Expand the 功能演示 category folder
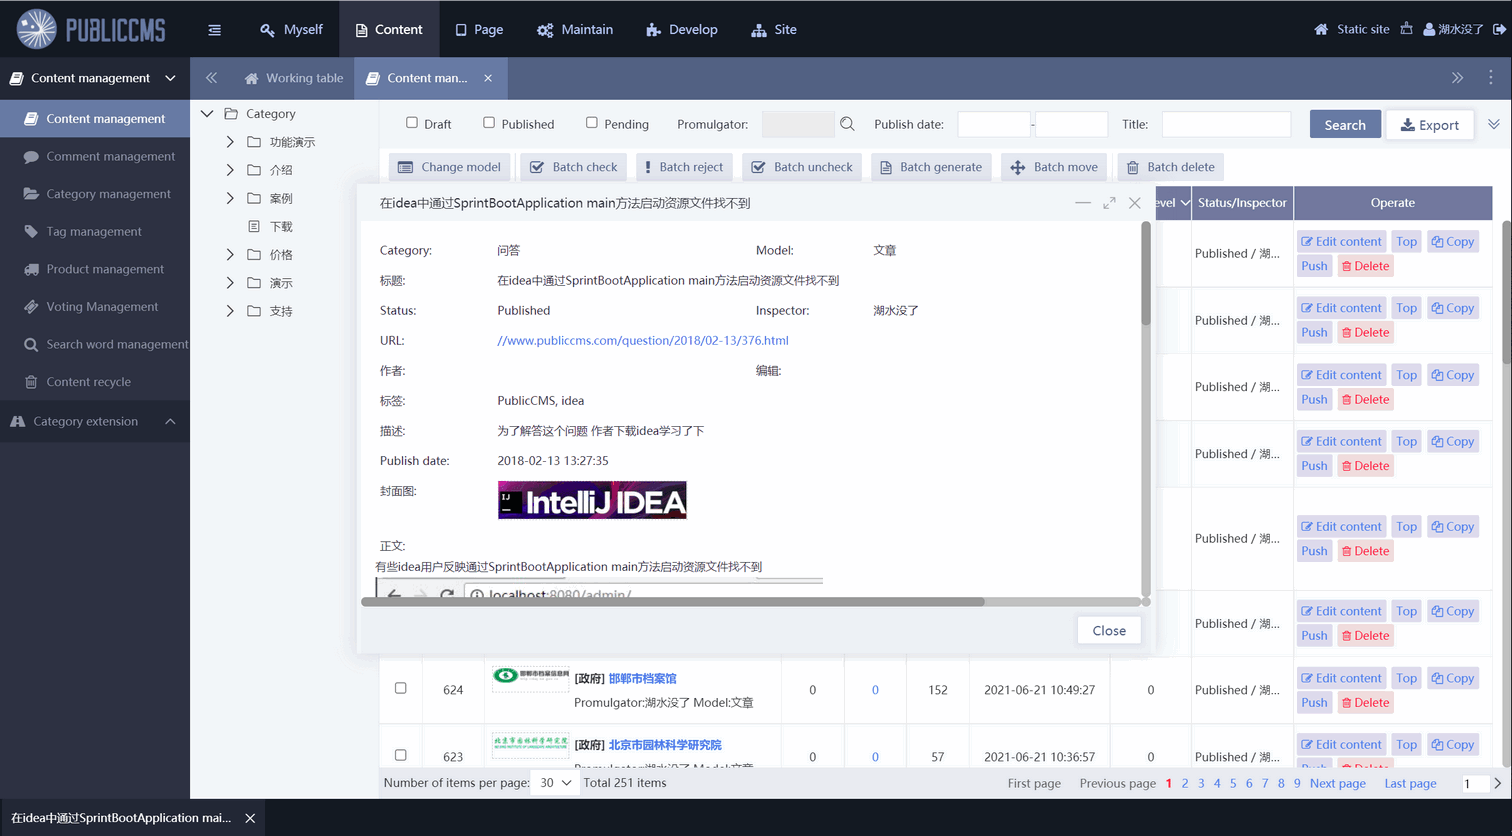This screenshot has height=836, width=1512. [x=230, y=142]
